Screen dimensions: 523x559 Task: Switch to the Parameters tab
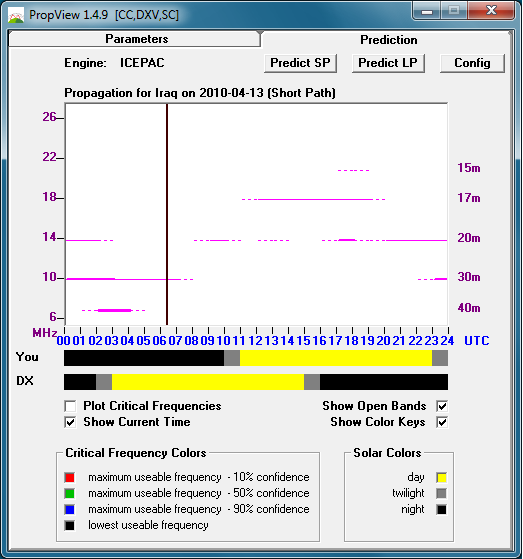pos(136,39)
